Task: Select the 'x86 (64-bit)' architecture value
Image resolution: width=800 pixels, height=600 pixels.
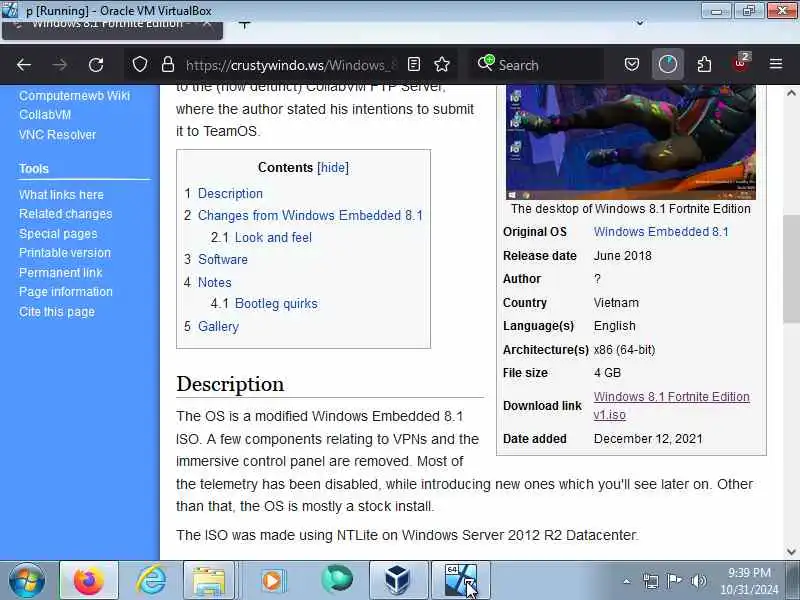Action: click(624, 349)
